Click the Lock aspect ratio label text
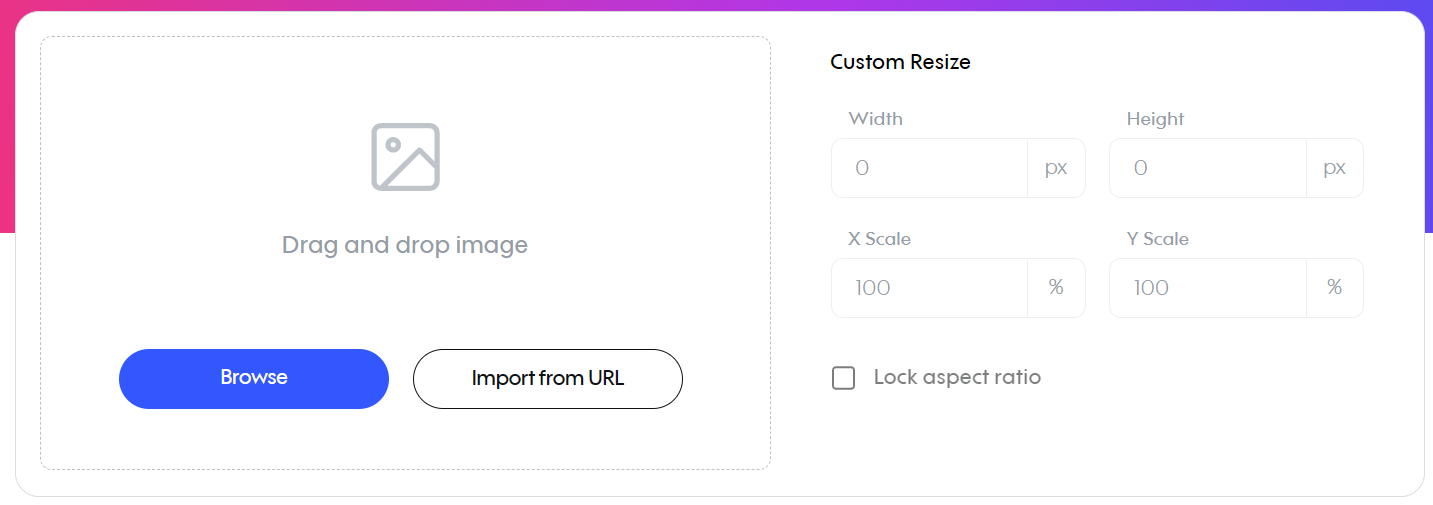Image resolution: width=1433 pixels, height=505 pixels. [x=957, y=378]
